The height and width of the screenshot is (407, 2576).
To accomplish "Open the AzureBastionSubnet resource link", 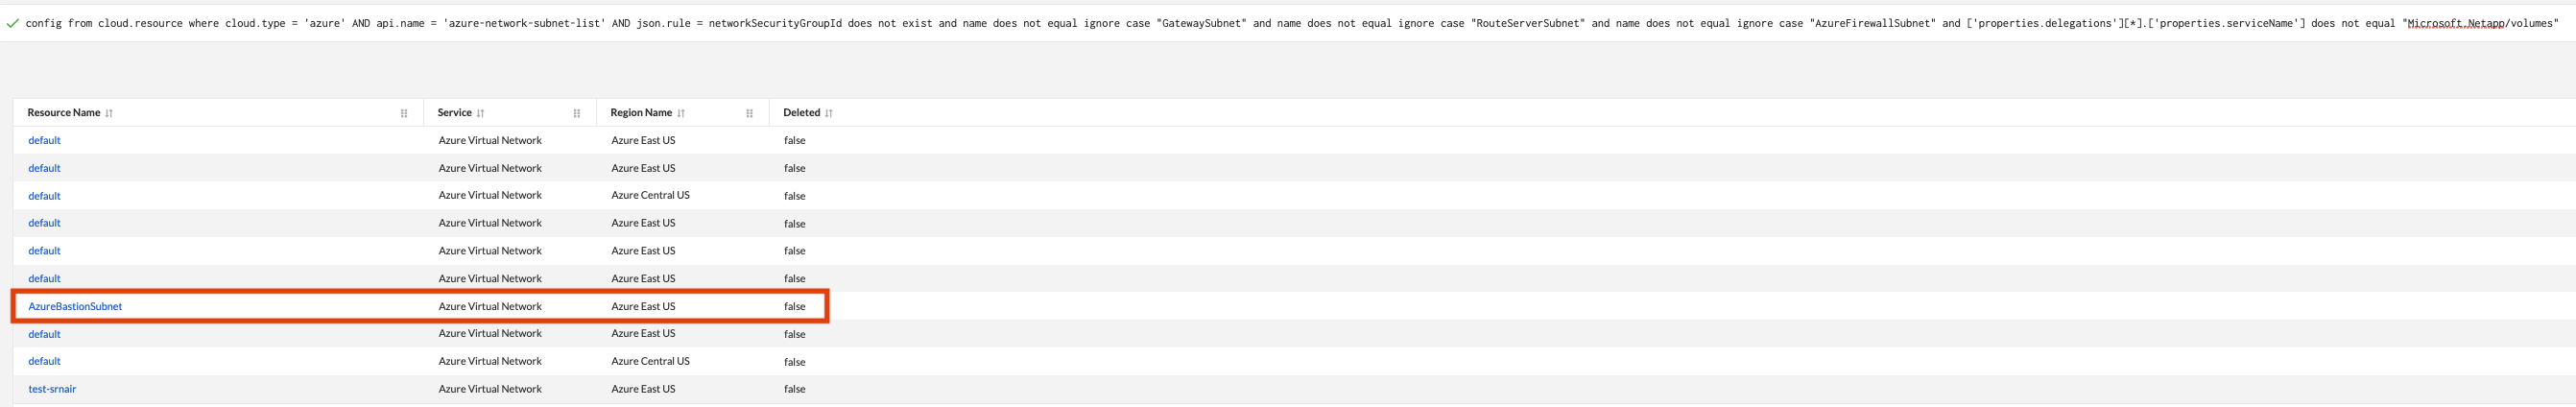I will pos(75,306).
